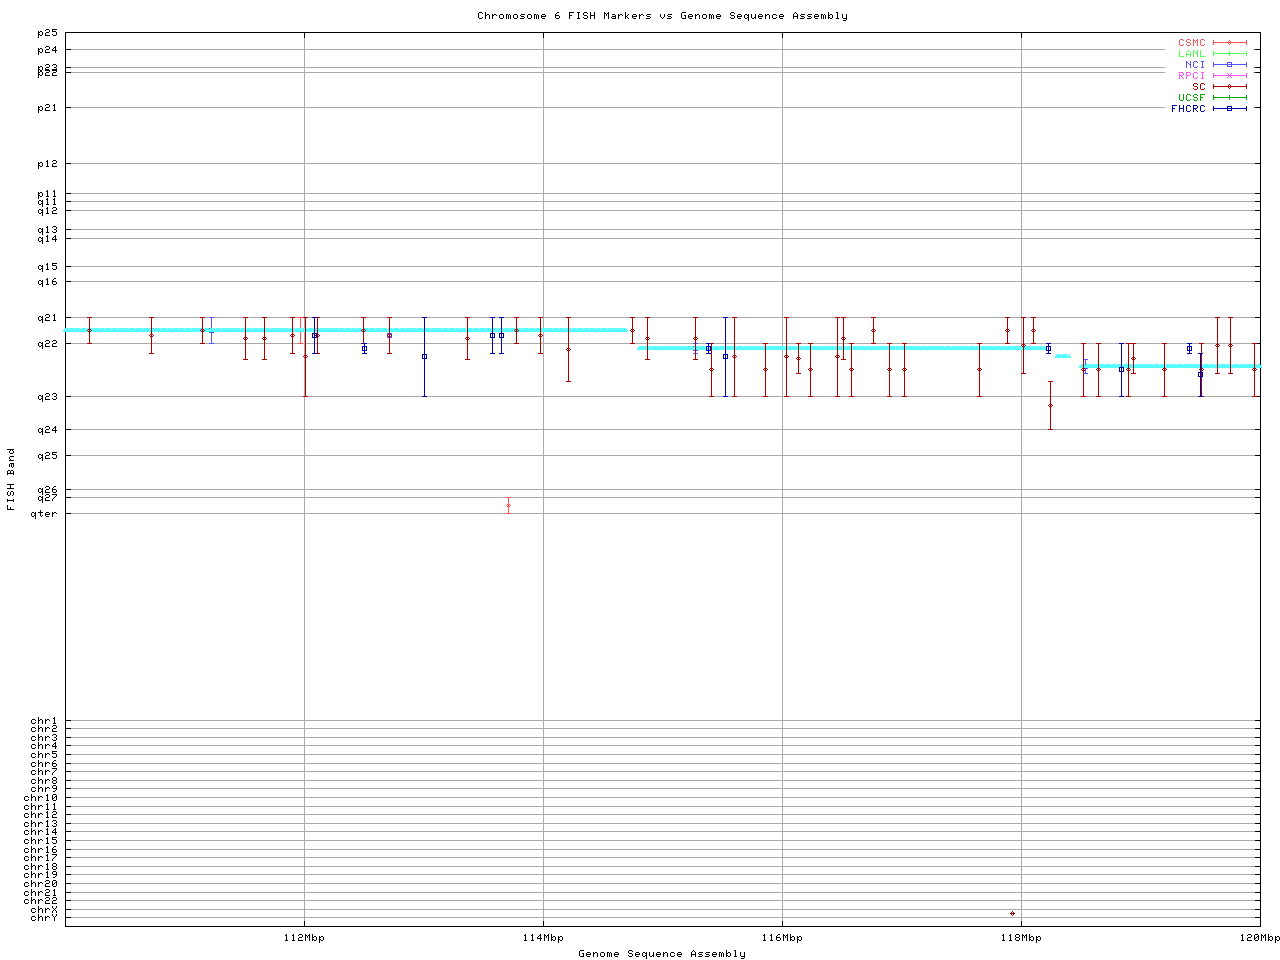Click the SC legend marker sample
This screenshot has height=960, width=1280.
pyautogui.click(x=1229, y=87)
